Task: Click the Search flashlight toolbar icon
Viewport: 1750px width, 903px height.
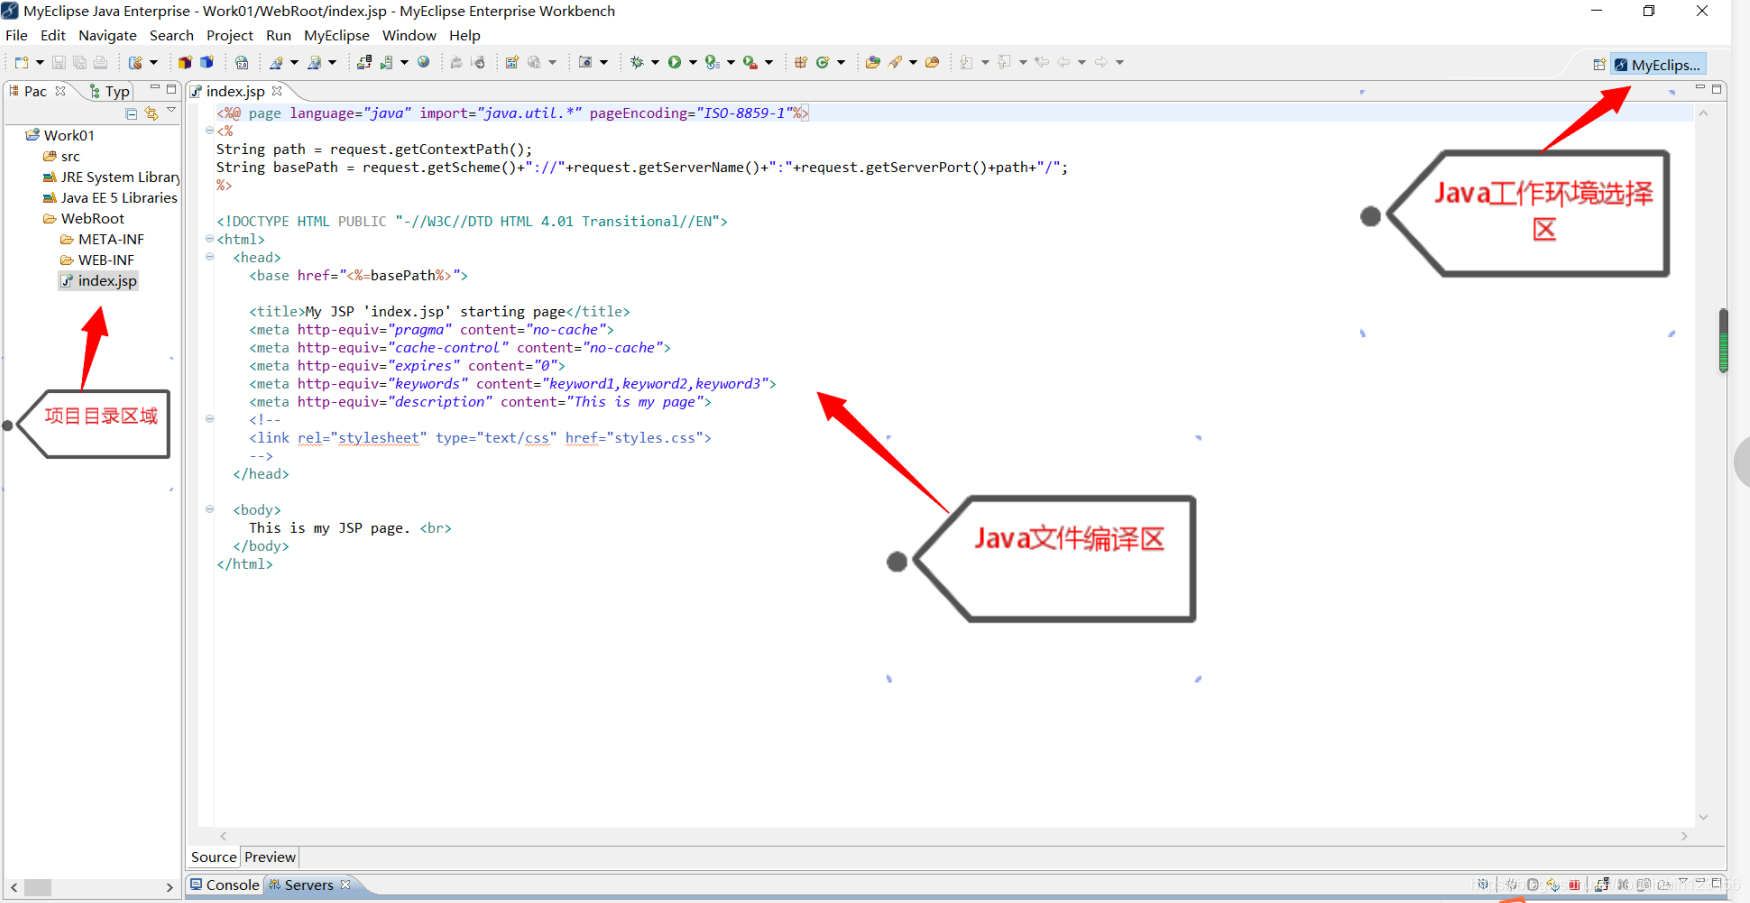Action: (896, 62)
